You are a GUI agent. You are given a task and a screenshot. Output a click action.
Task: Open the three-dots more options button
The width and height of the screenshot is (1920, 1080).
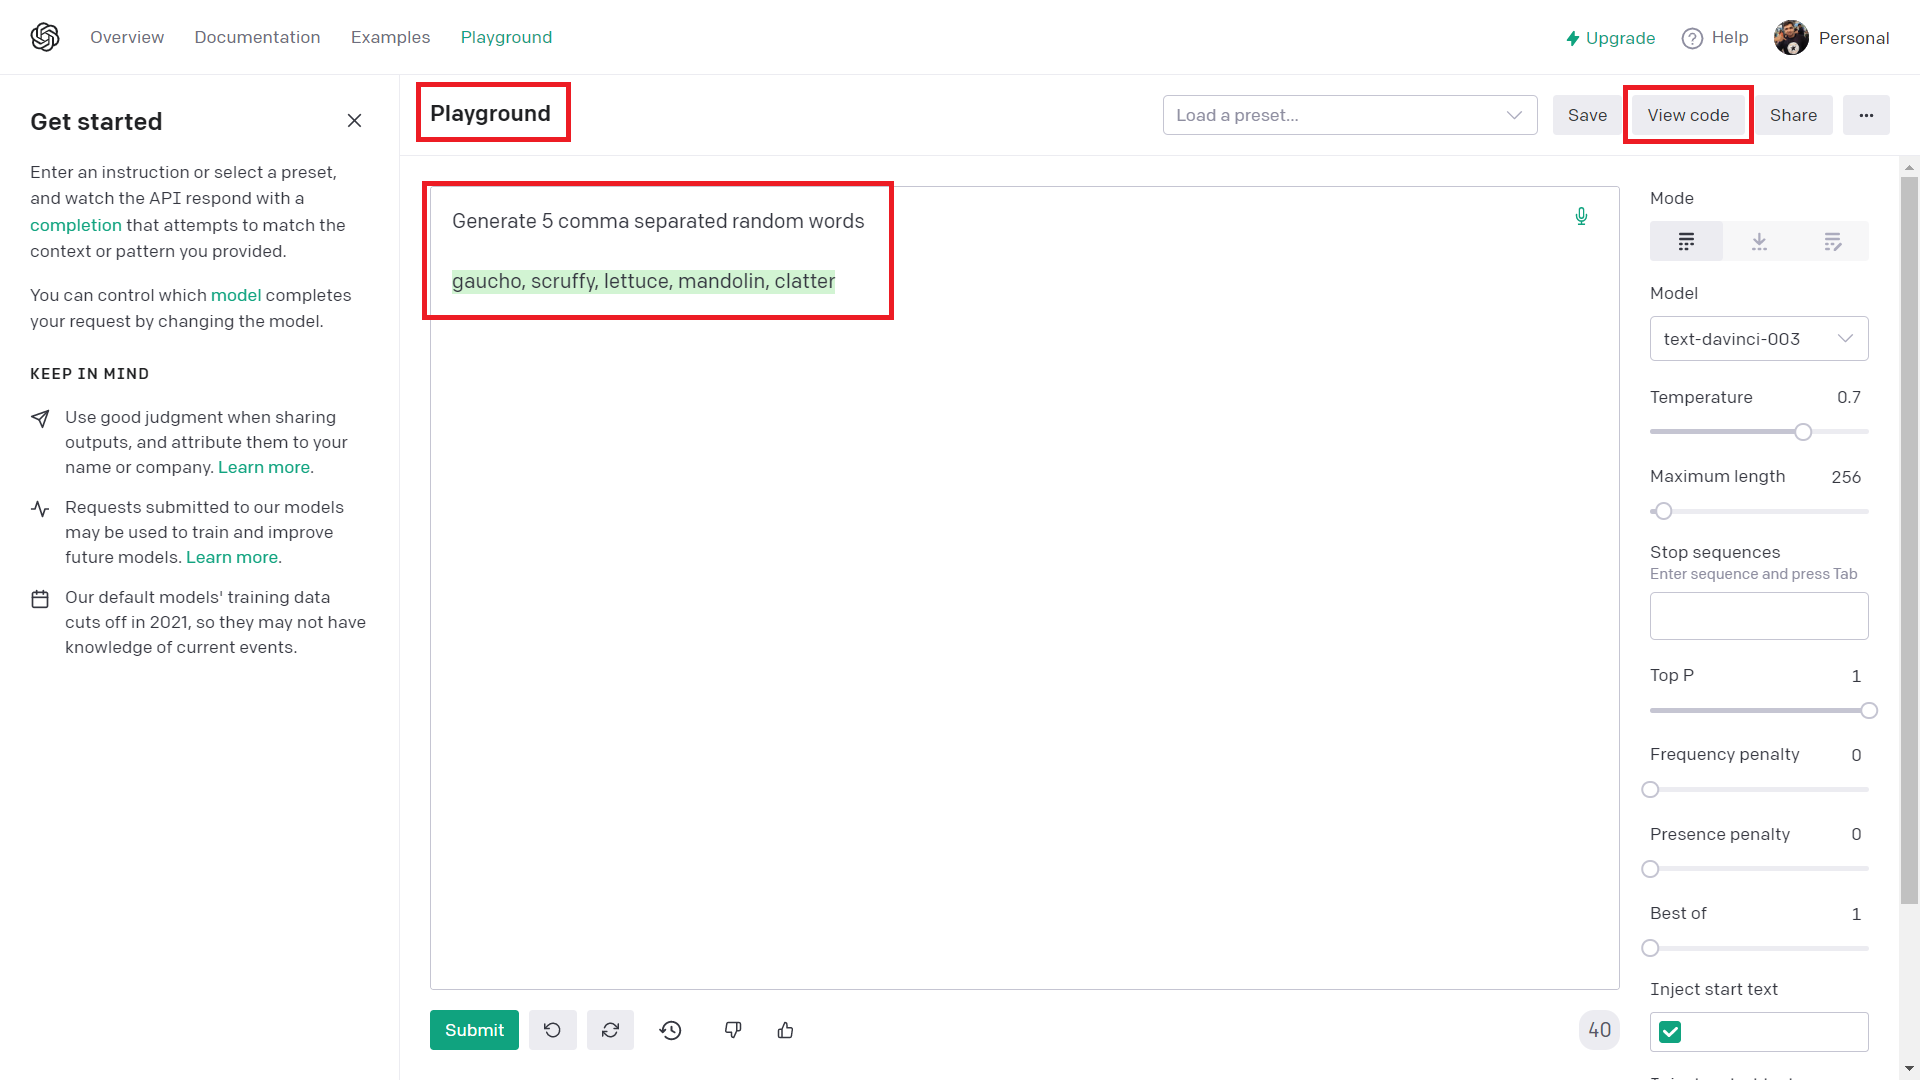1866,115
